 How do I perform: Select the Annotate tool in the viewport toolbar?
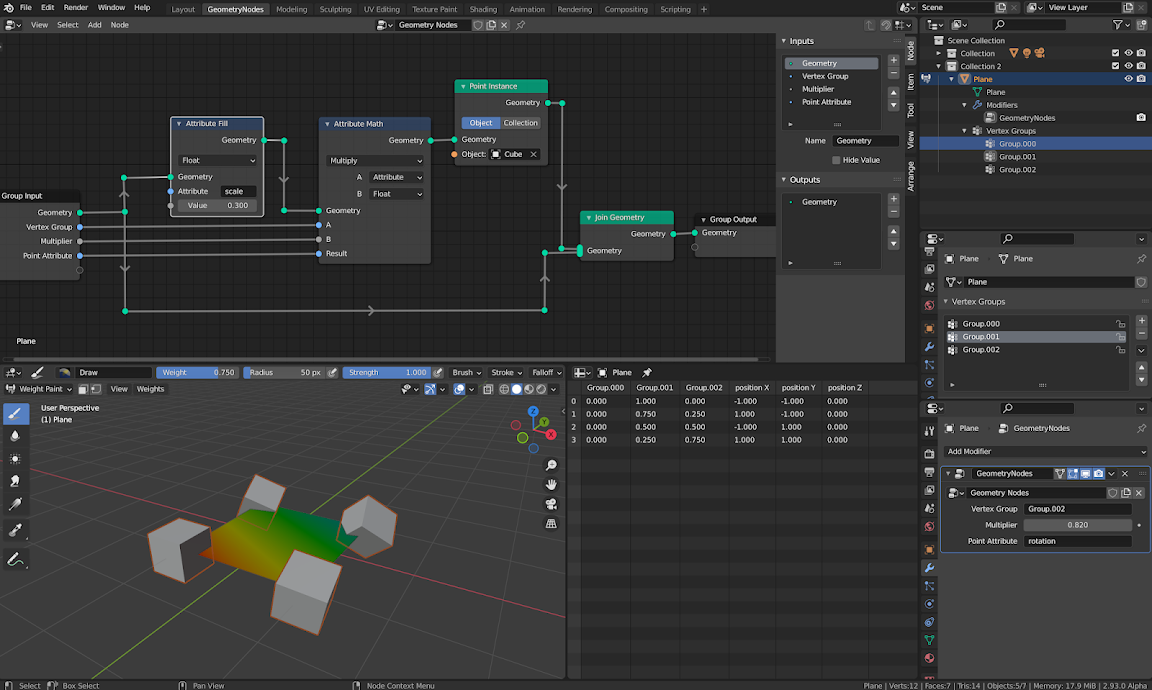[16, 558]
